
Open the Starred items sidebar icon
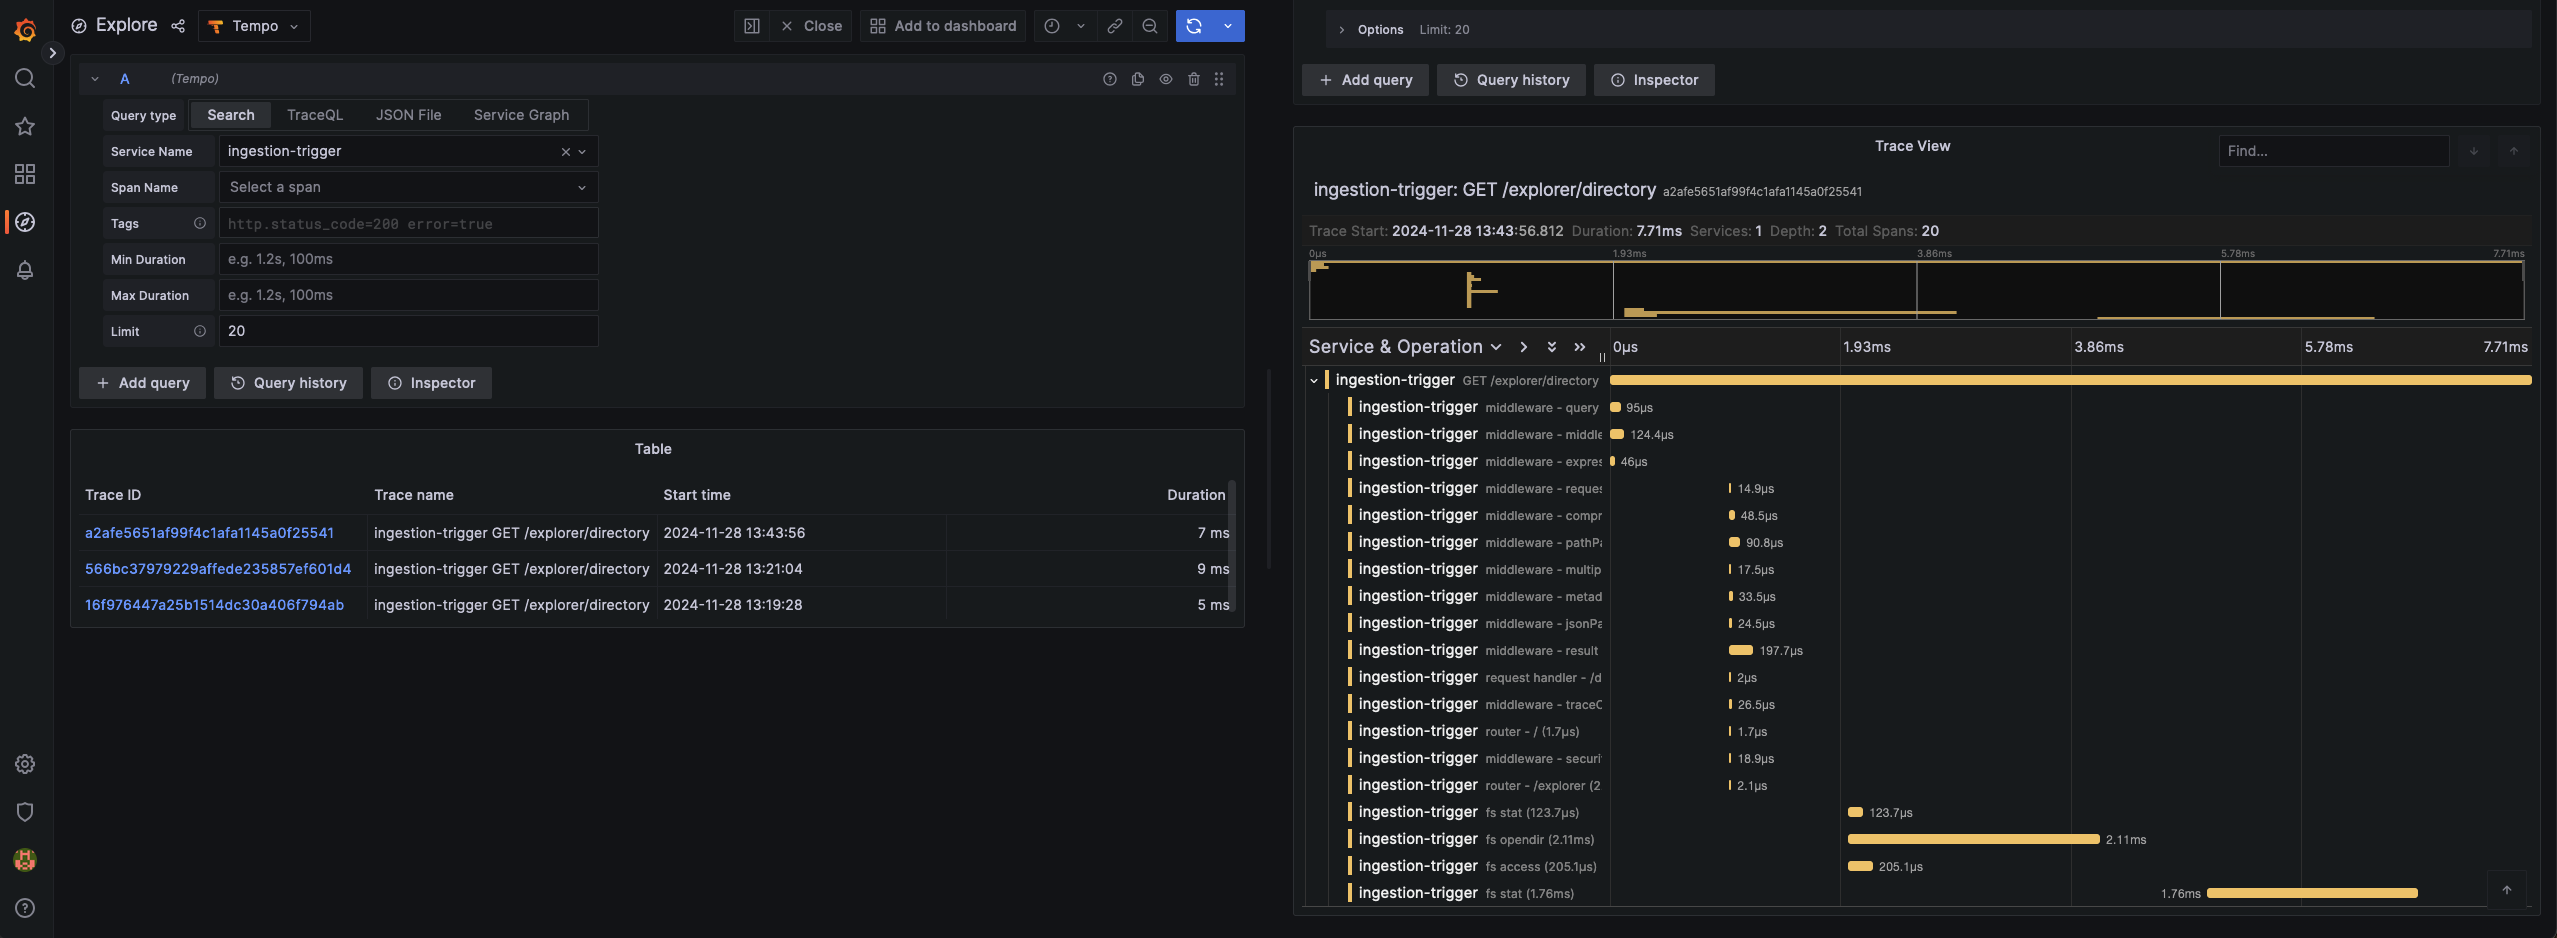pyautogui.click(x=25, y=126)
